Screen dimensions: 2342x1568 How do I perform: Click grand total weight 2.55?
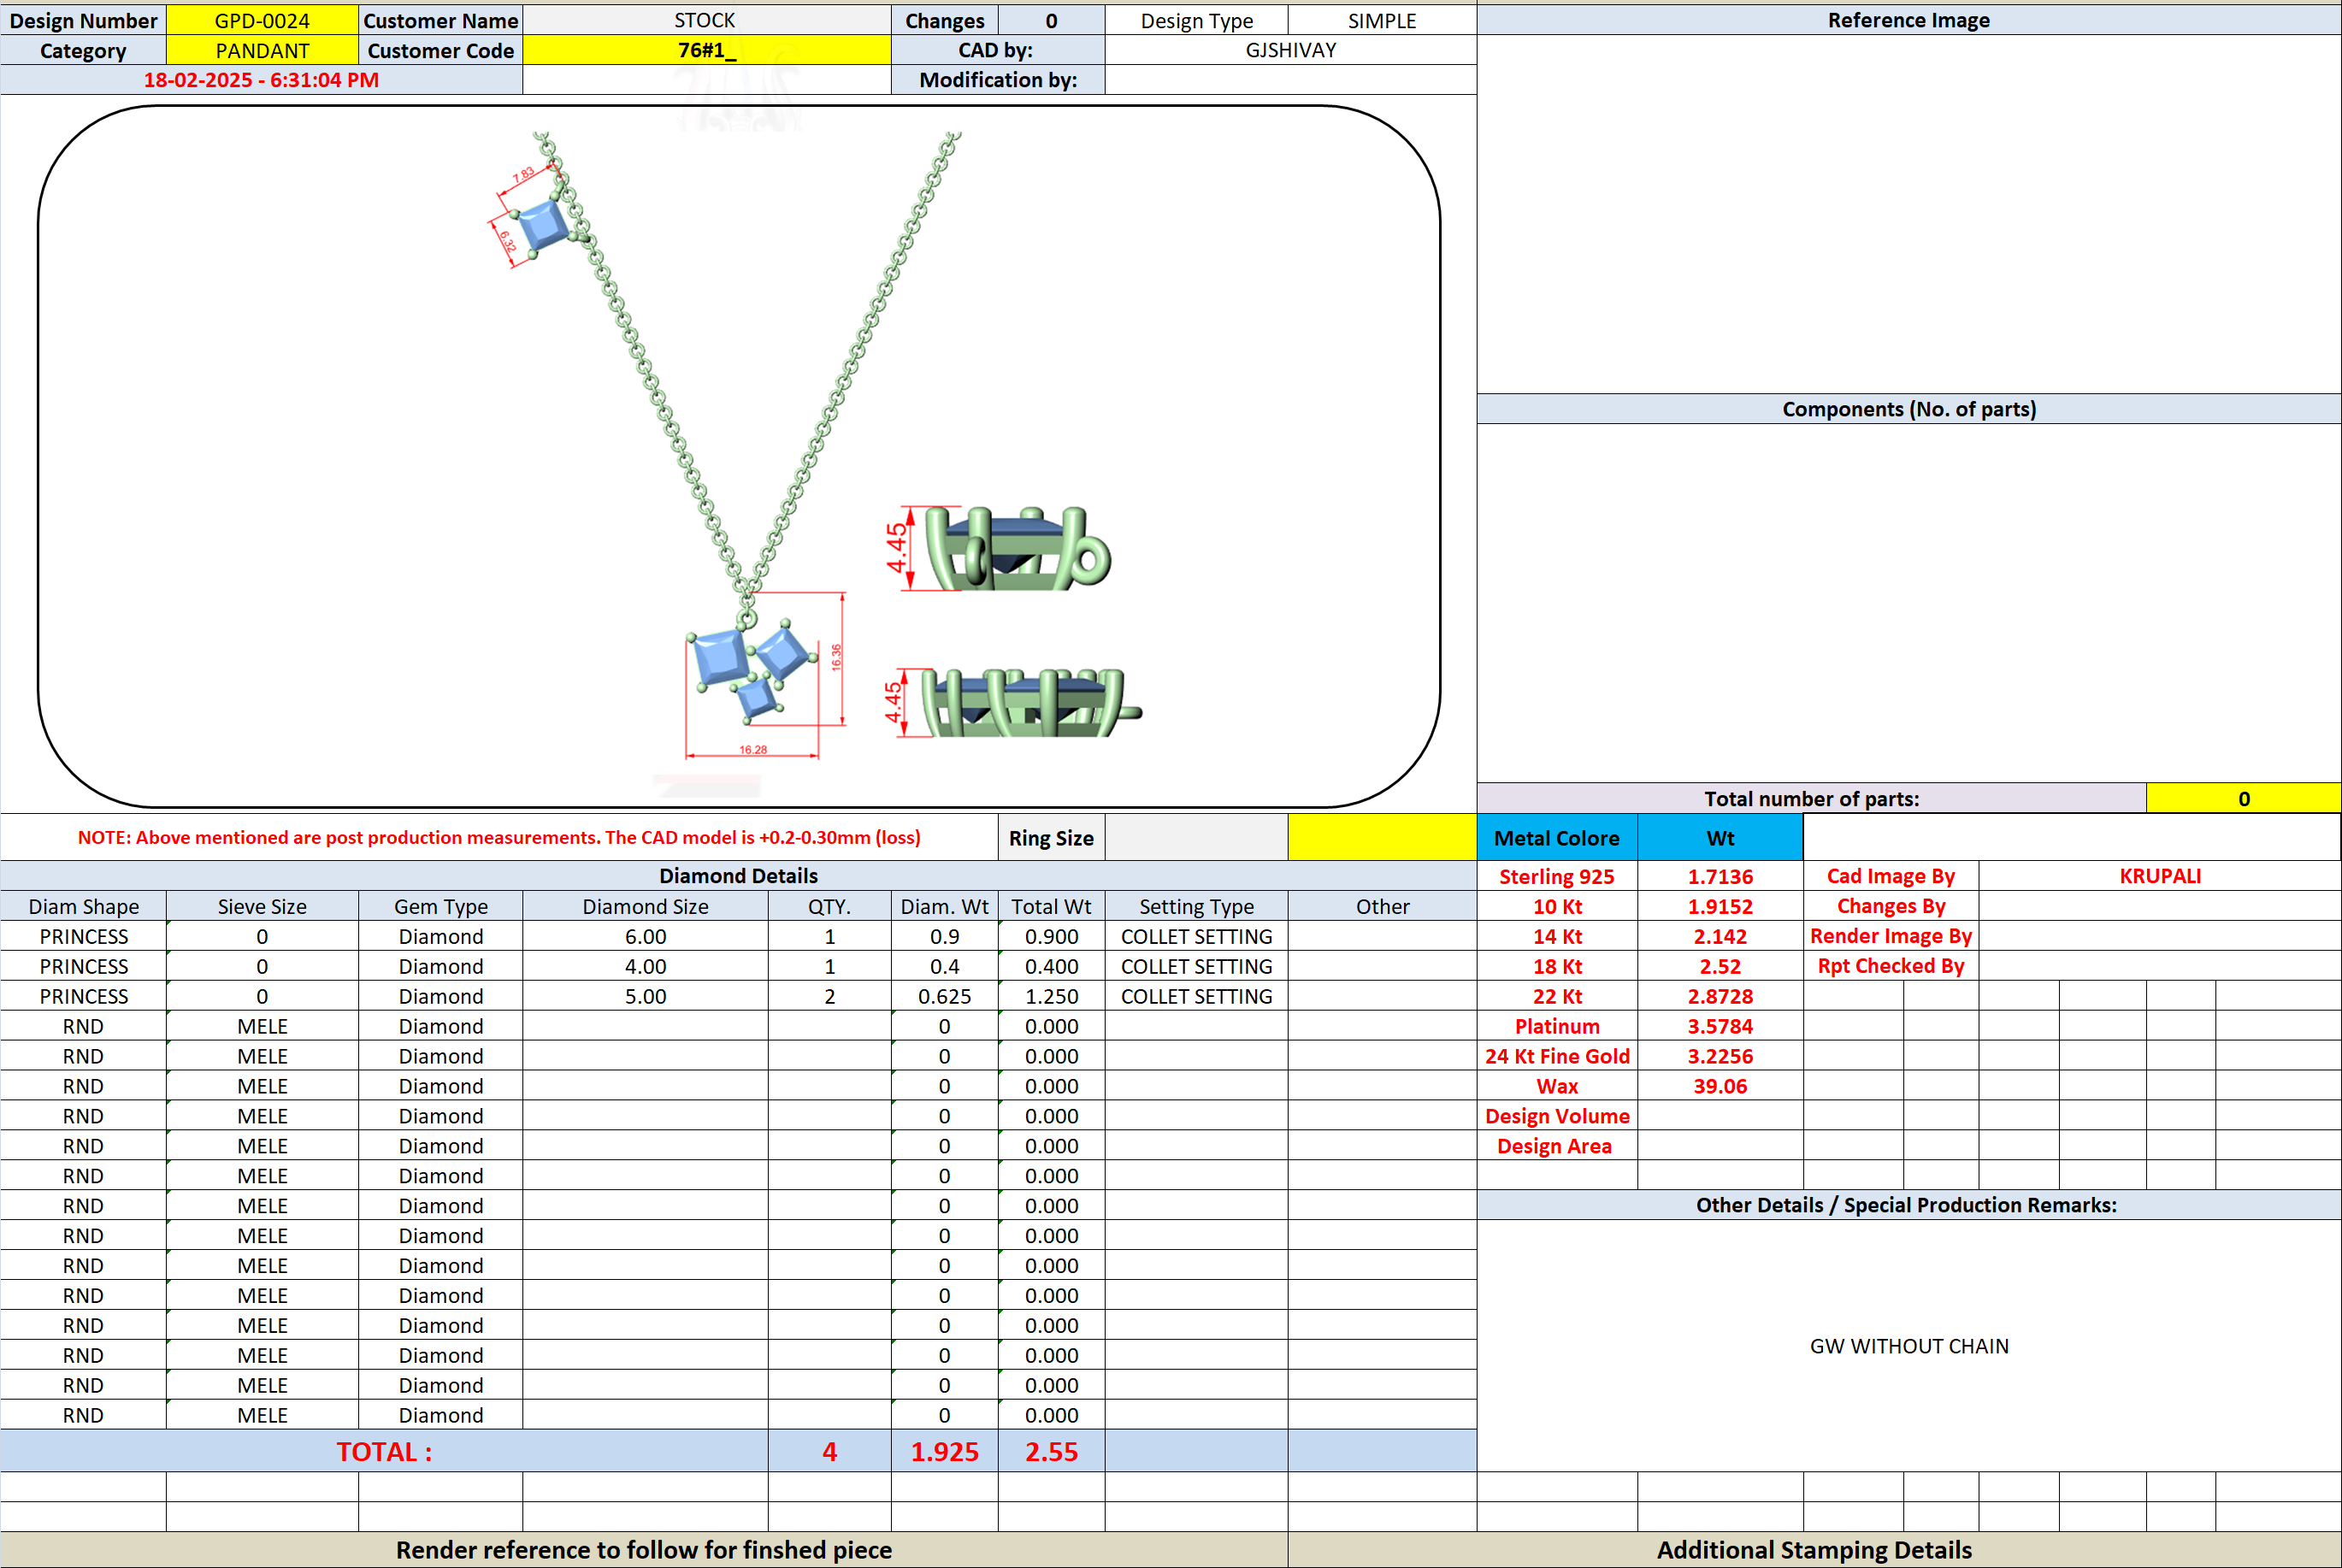pos(1051,1451)
